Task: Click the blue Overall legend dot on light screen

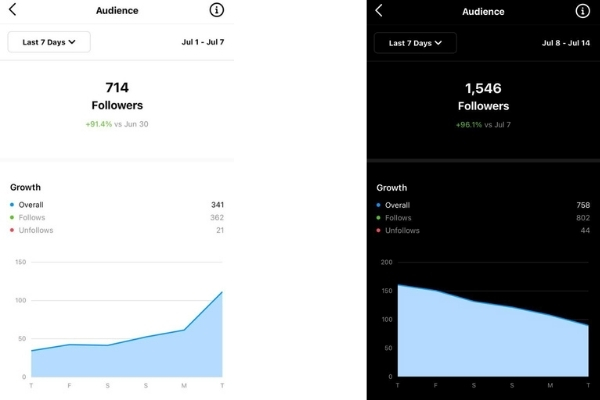Action: pos(12,205)
